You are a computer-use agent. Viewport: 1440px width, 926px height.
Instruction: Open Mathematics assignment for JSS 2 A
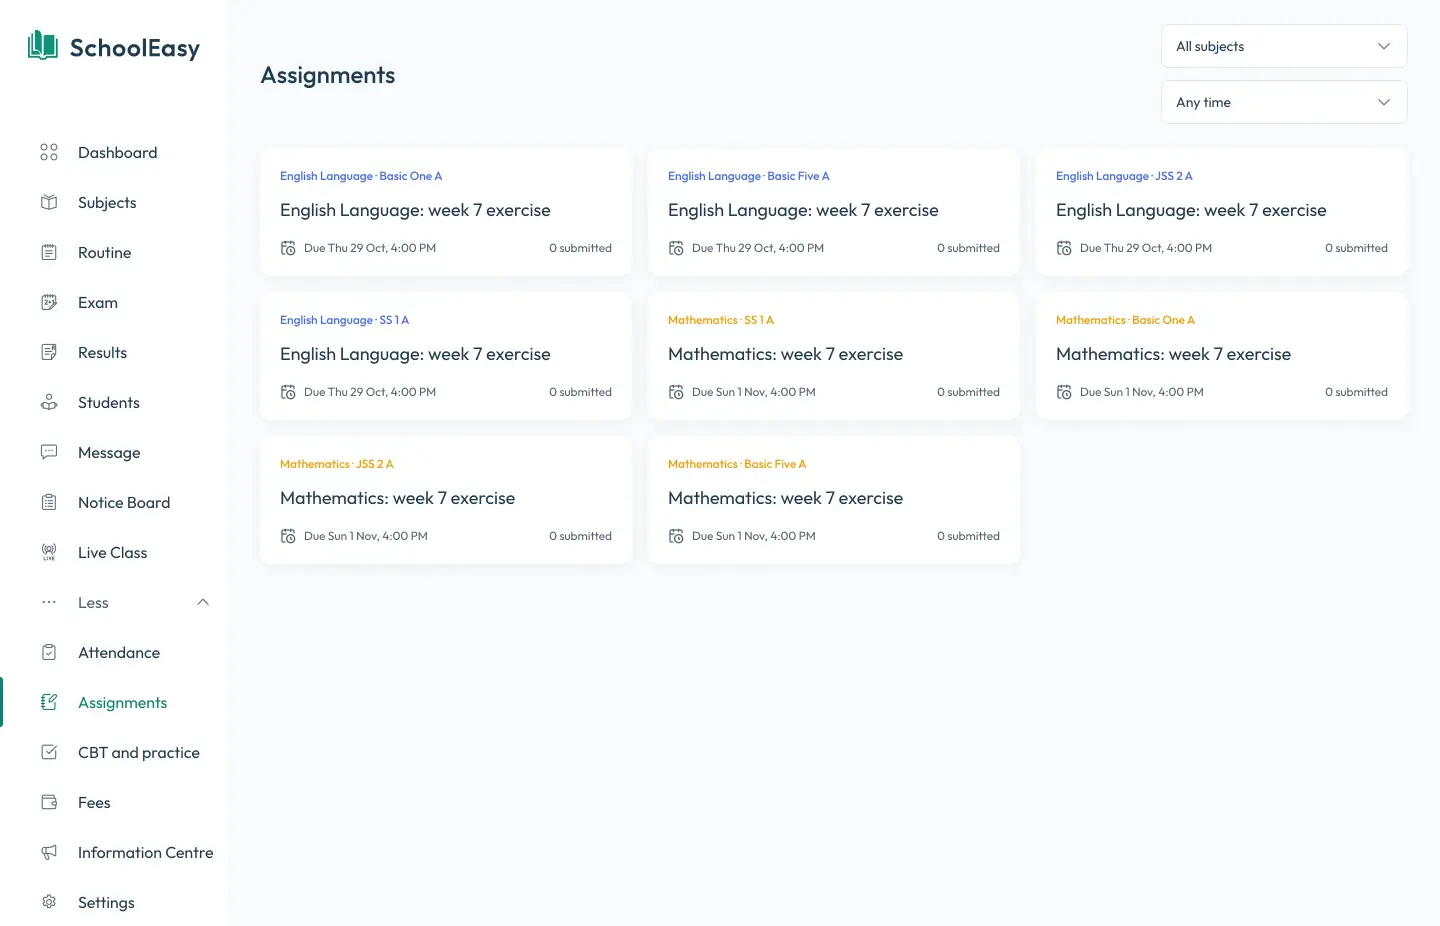click(x=446, y=500)
